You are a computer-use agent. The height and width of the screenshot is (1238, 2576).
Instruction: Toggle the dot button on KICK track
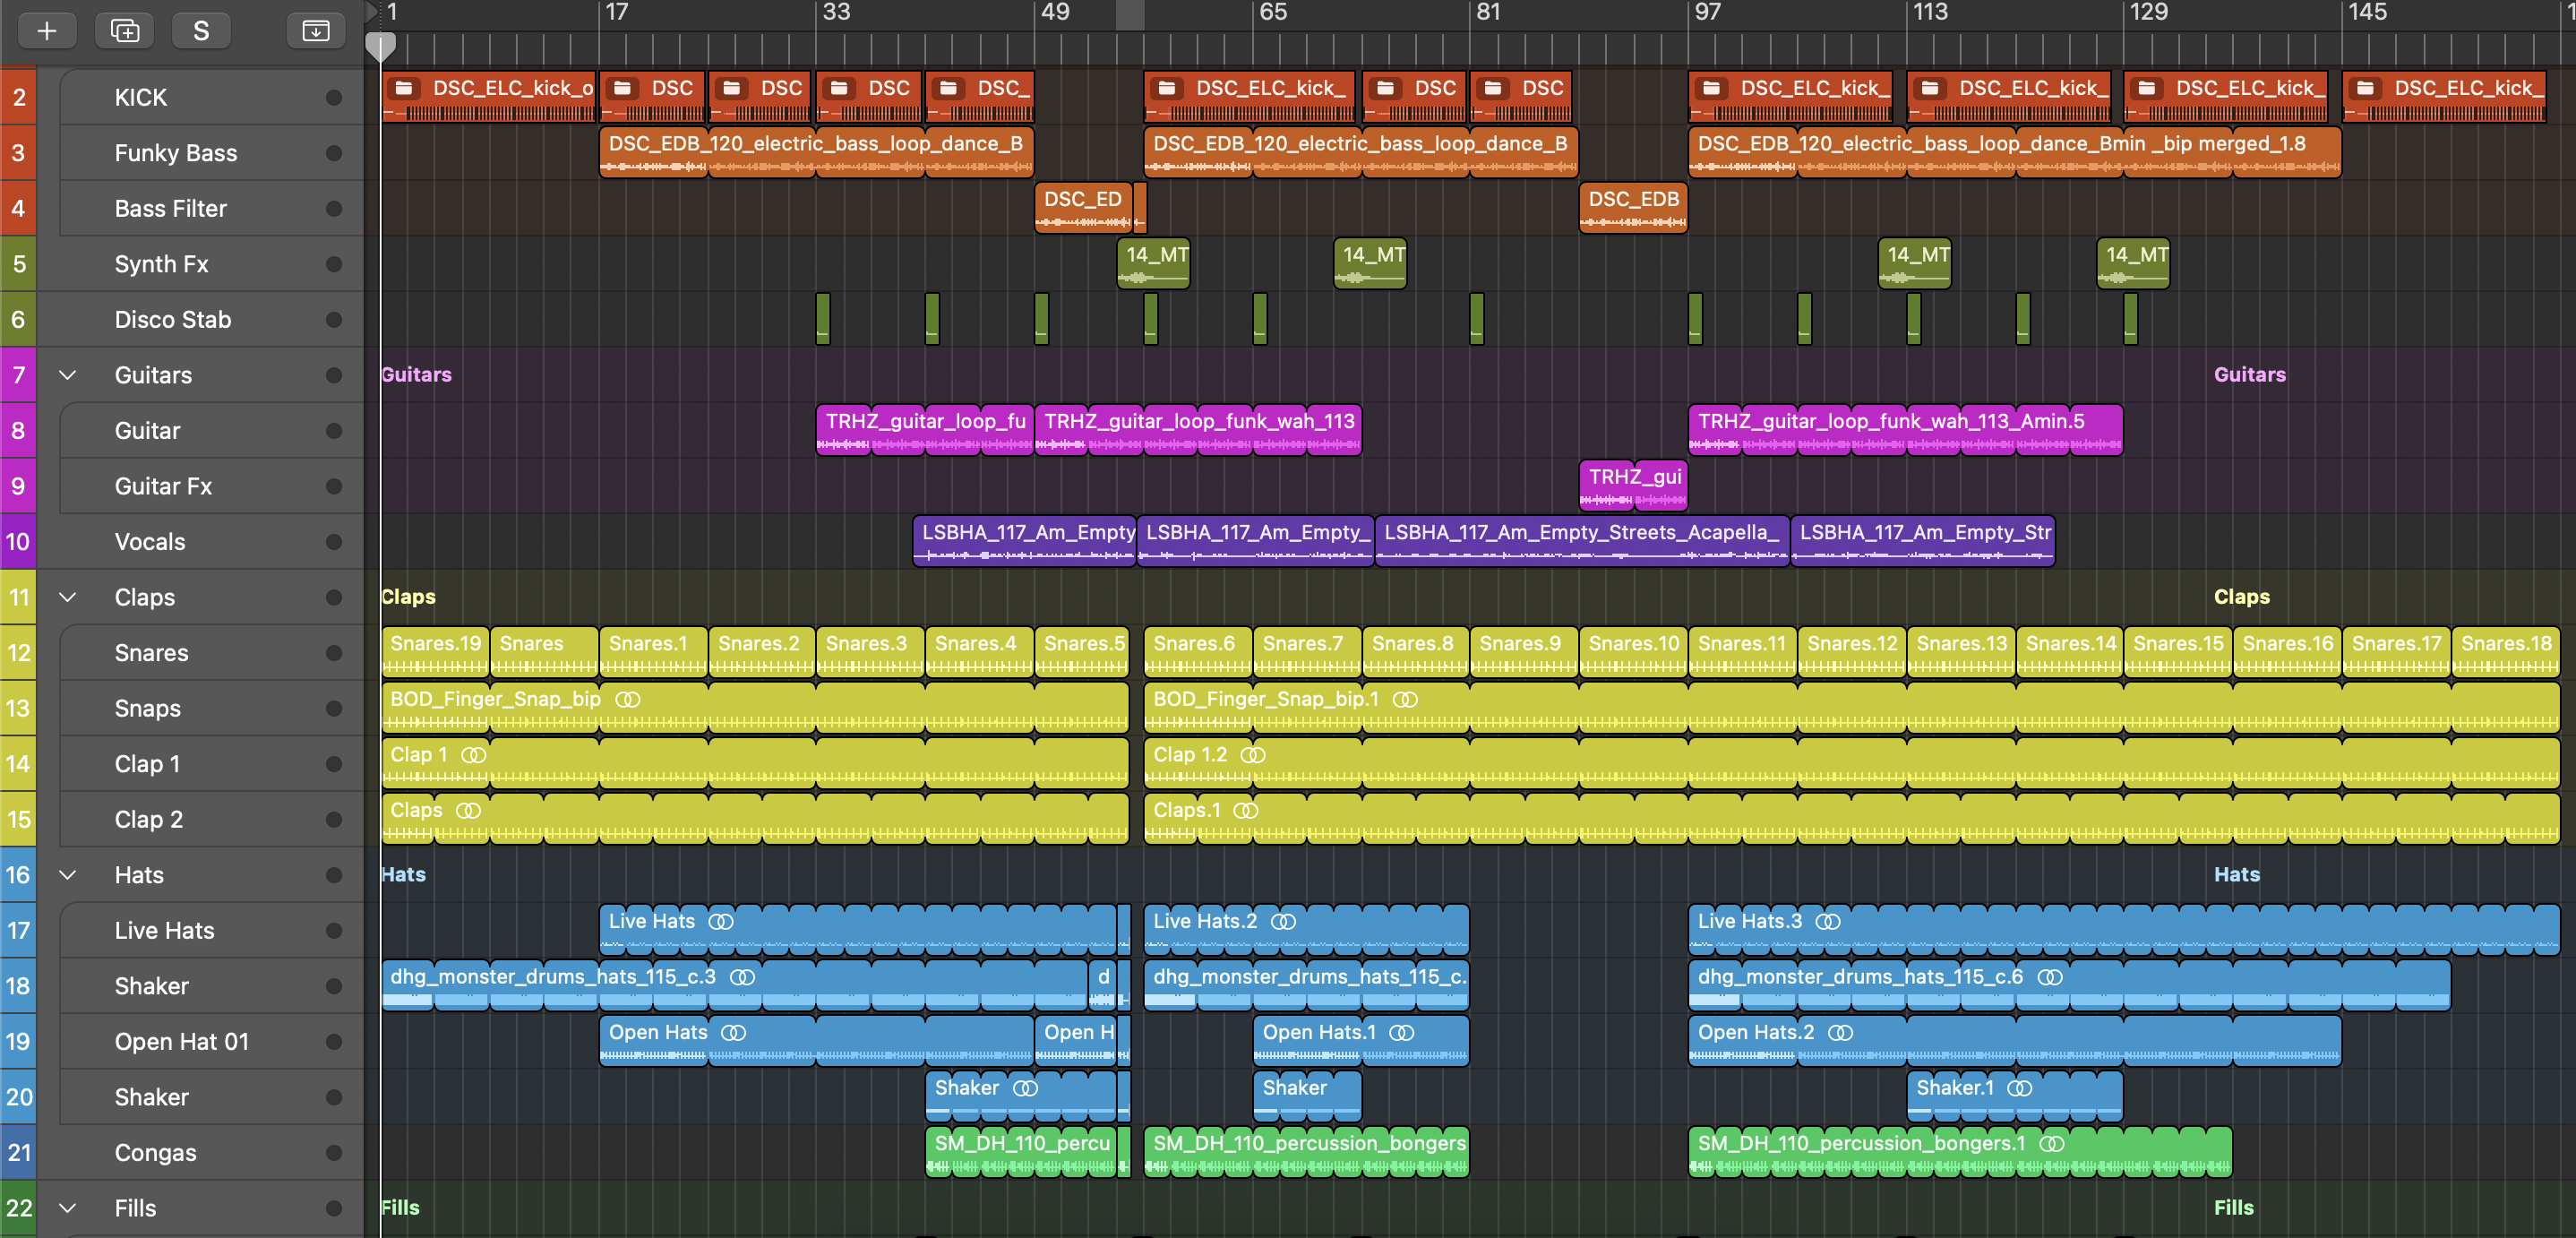click(334, 97)
